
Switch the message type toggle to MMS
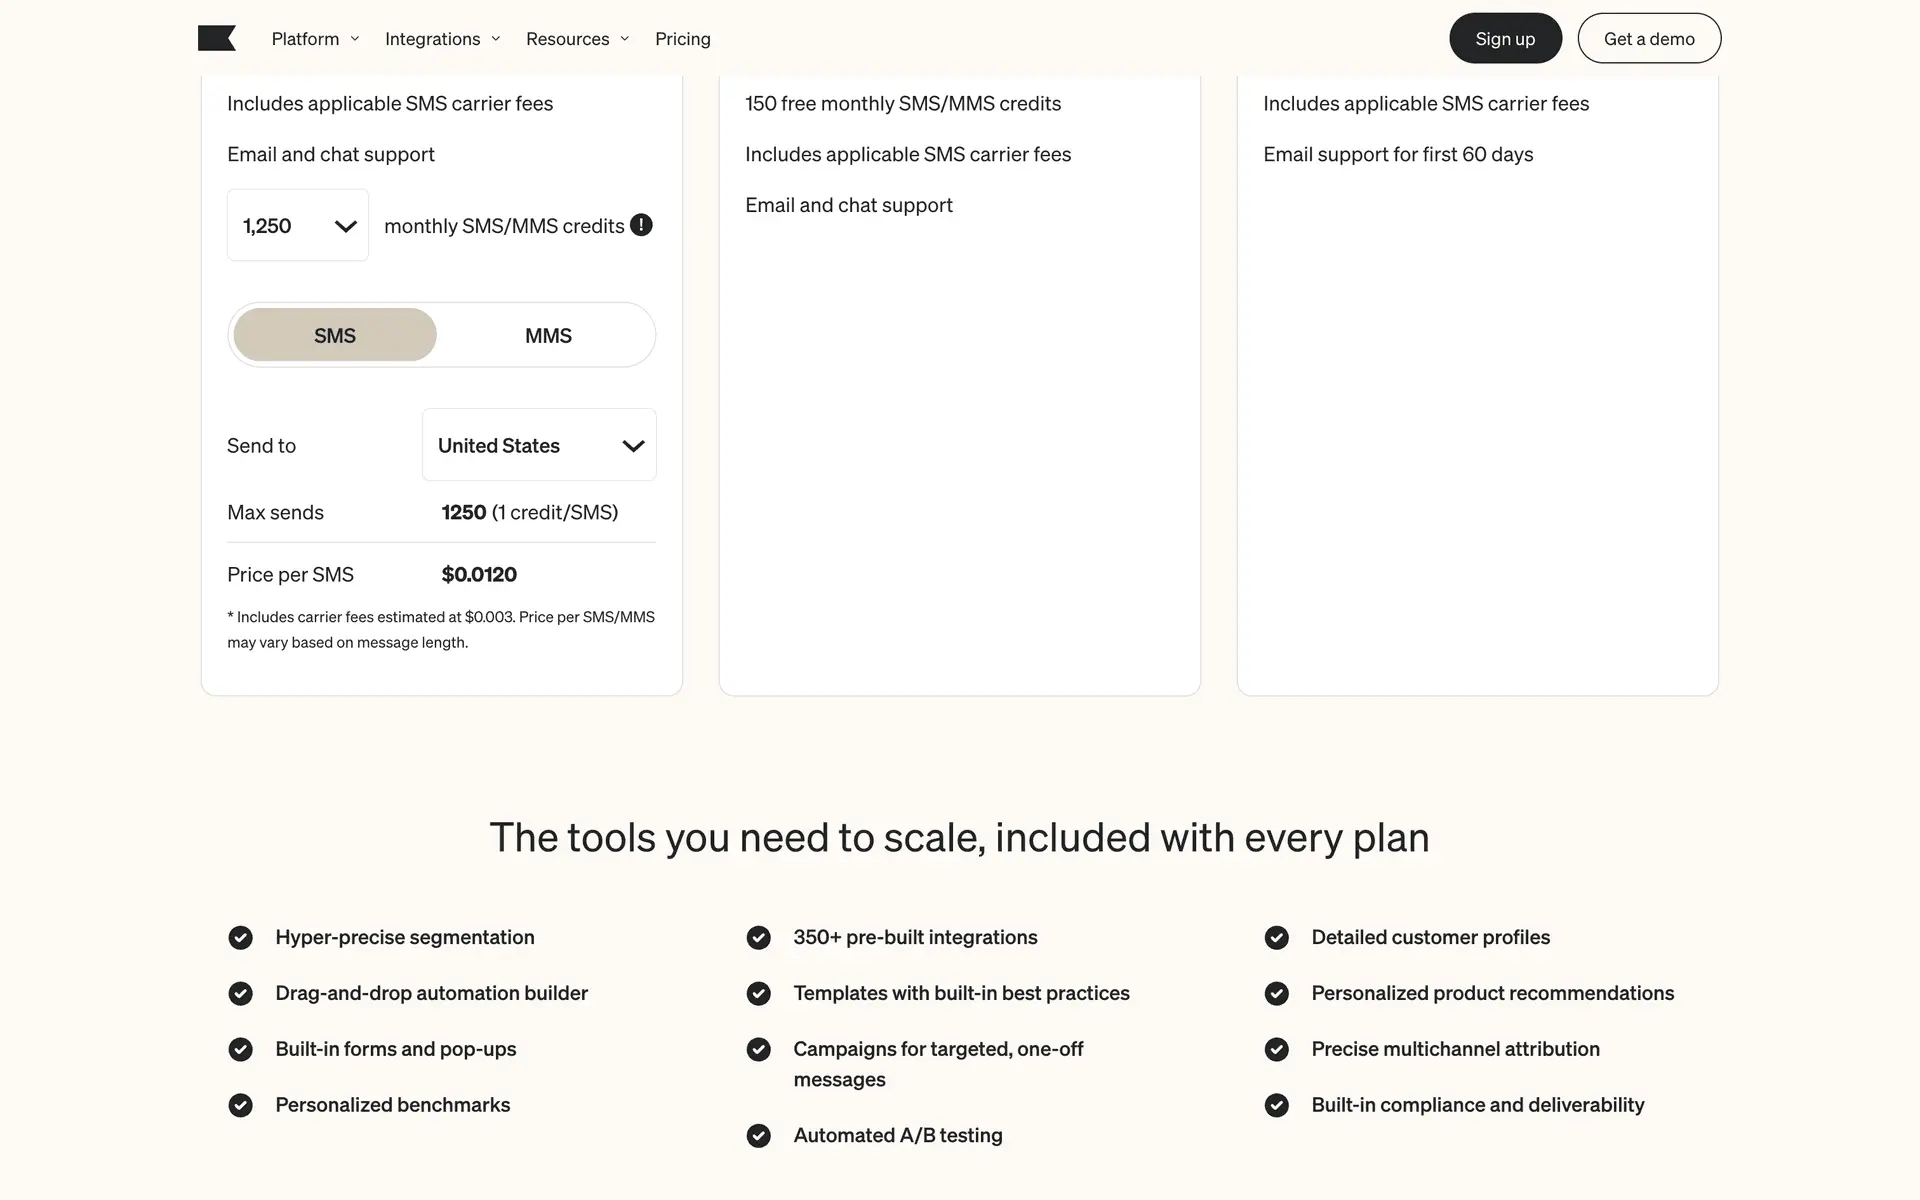(548, 335)
